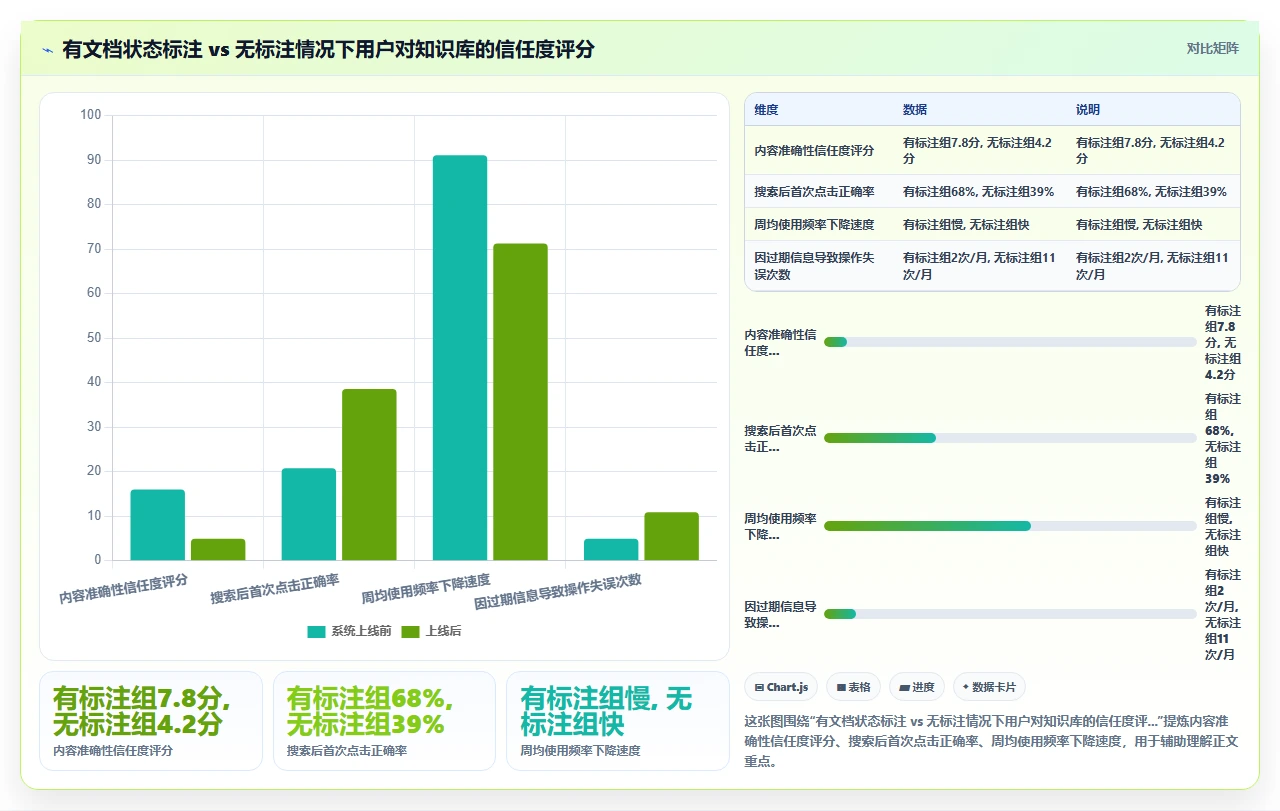Select the 因过期信息导致操作失误次数 table row
Image resolution: width=1280 pixels, height=811 pixels.
pyautogui.click(x=993, y=266)
